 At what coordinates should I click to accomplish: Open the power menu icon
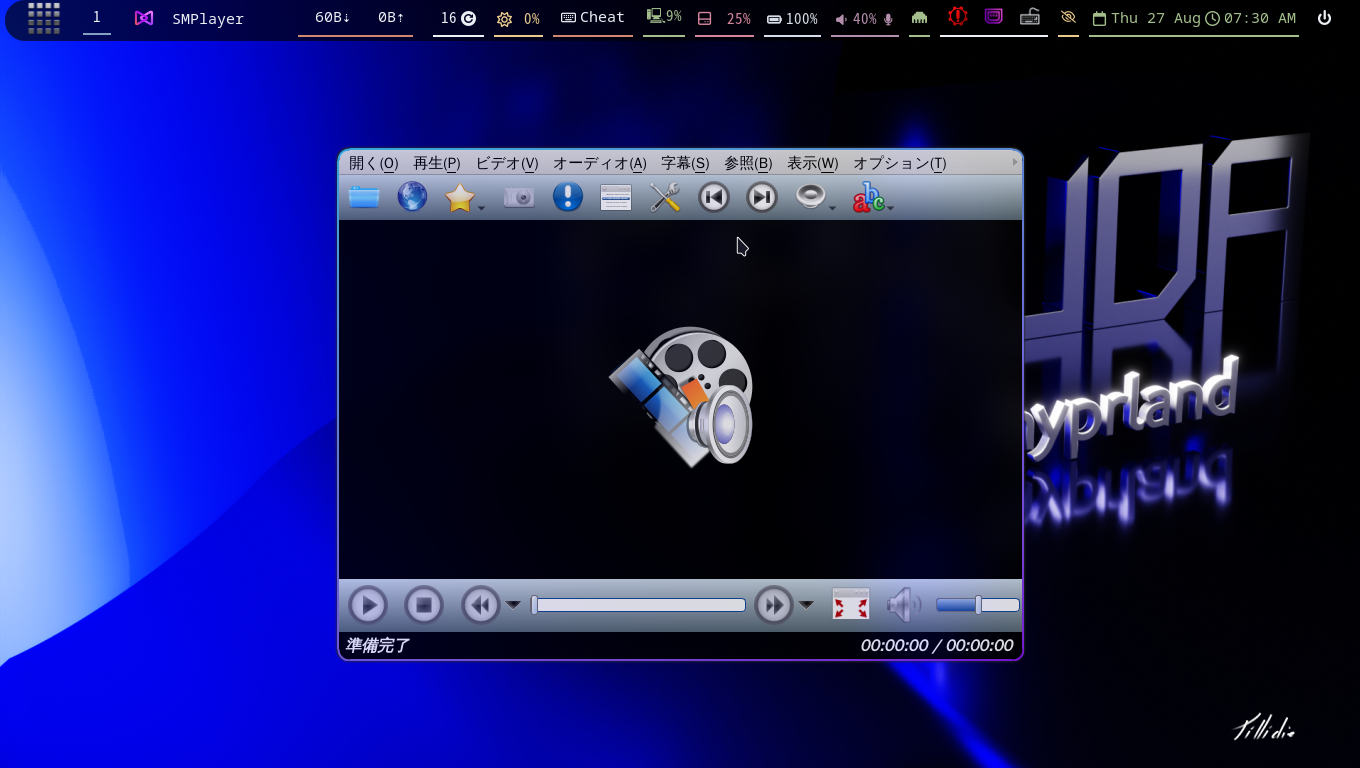[x=1324, y=18]
